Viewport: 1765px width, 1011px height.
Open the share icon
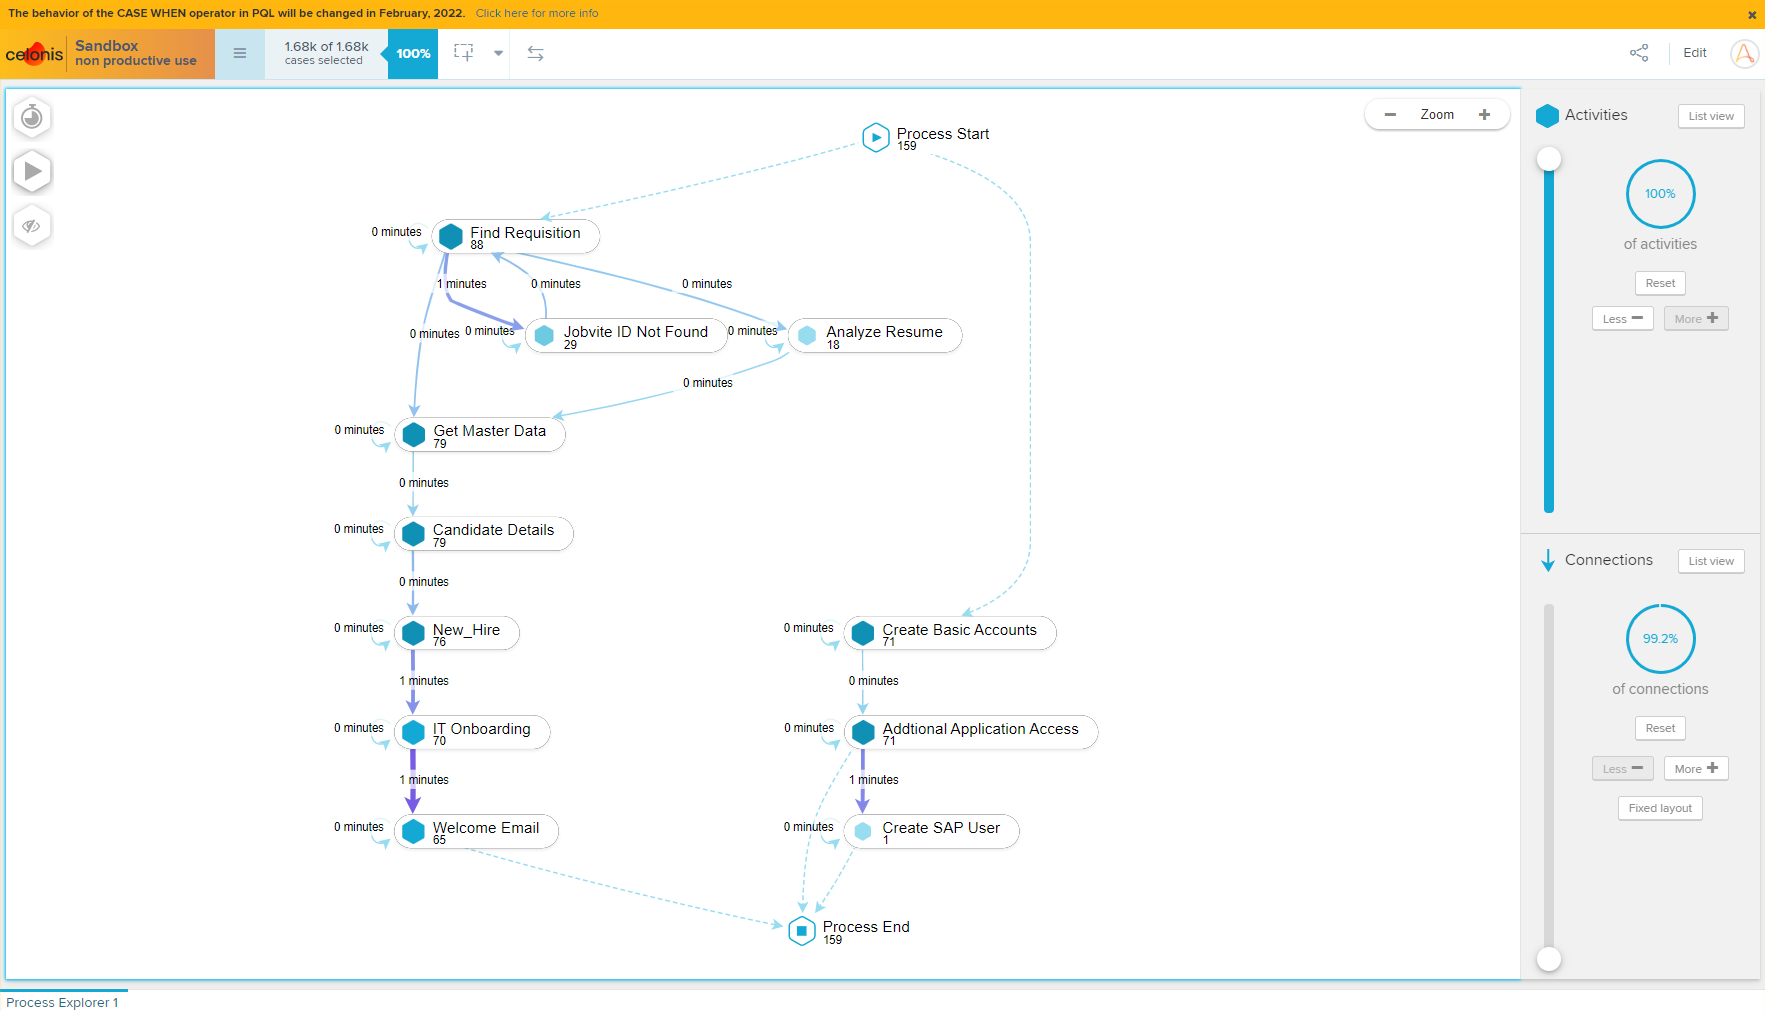tap(1639, 53)
